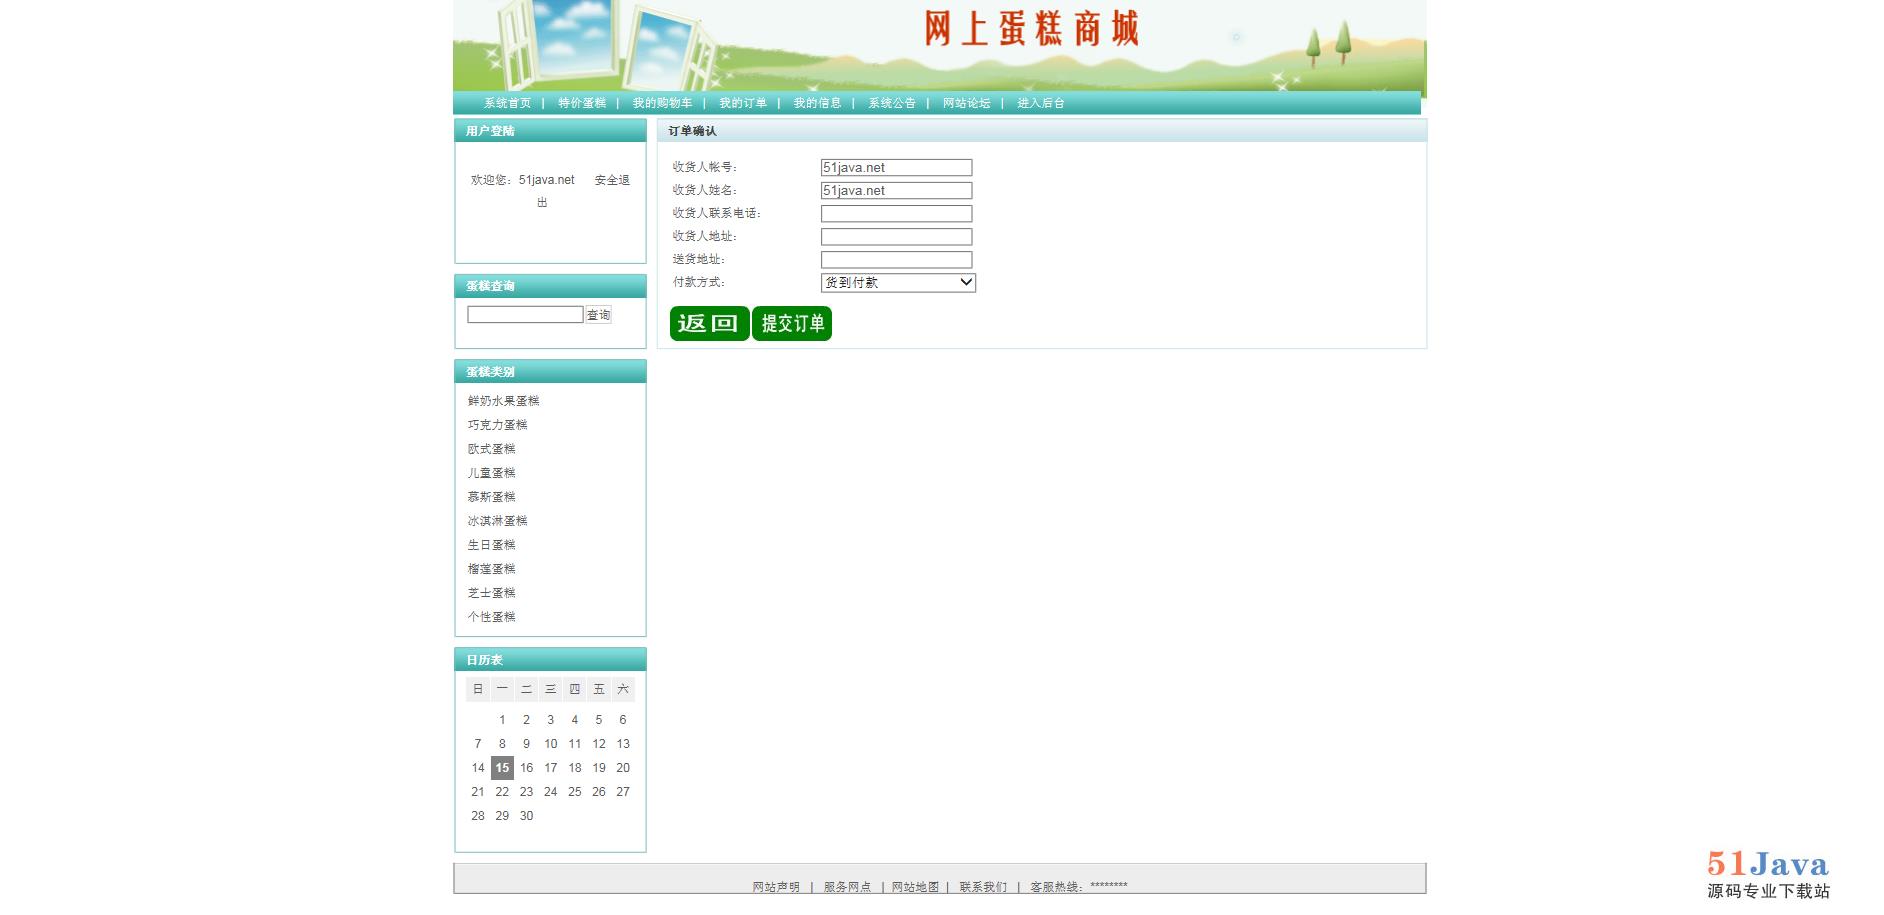Open 进入后台 admin link
The image size is (1884, 915).
(x=1041, y=103)
